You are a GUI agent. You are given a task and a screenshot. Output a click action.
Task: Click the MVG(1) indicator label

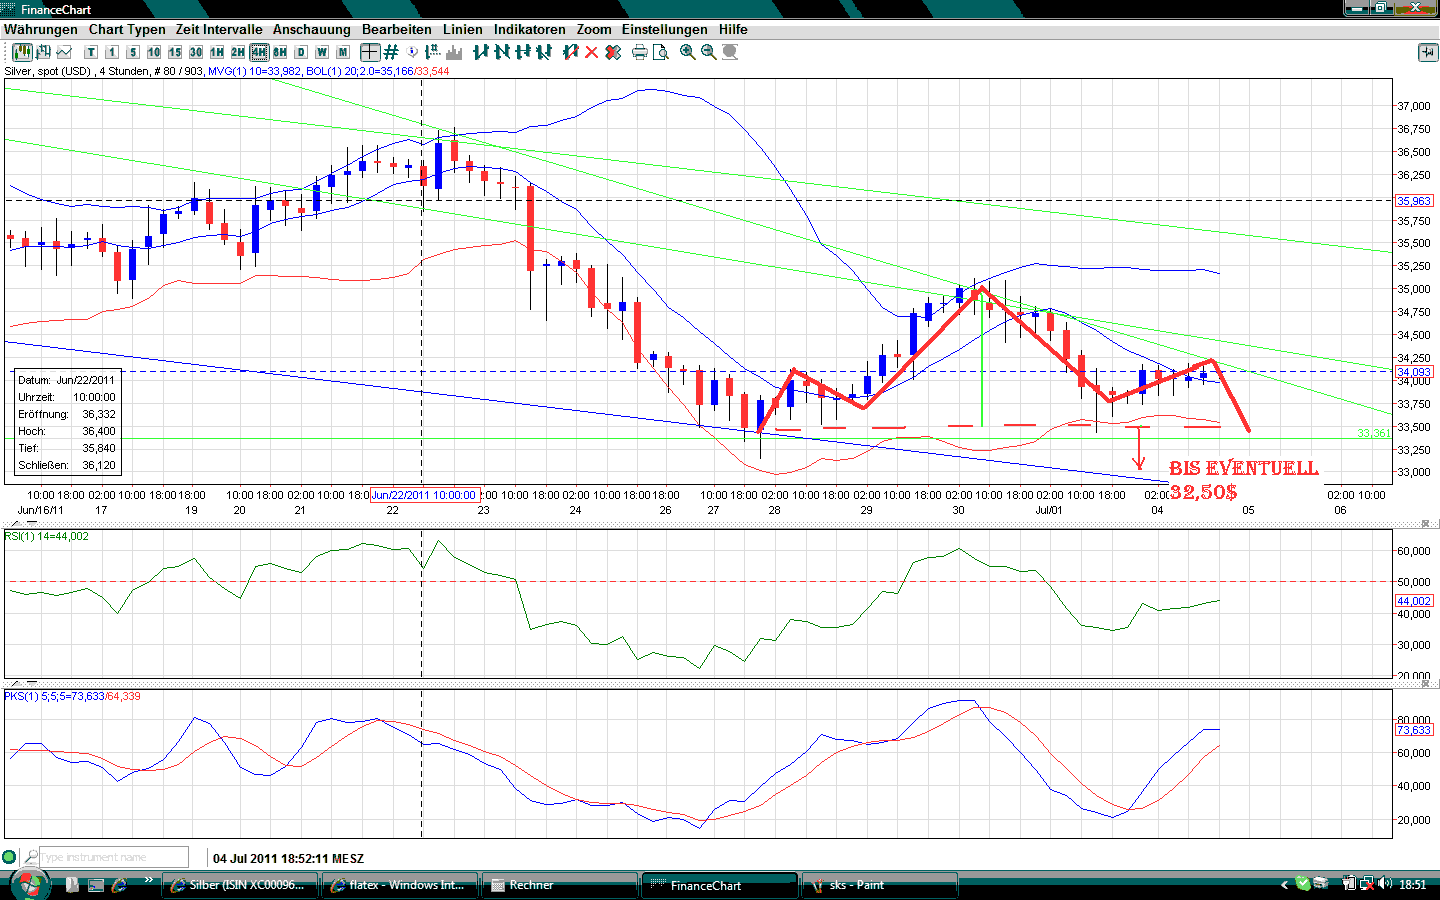255,71
